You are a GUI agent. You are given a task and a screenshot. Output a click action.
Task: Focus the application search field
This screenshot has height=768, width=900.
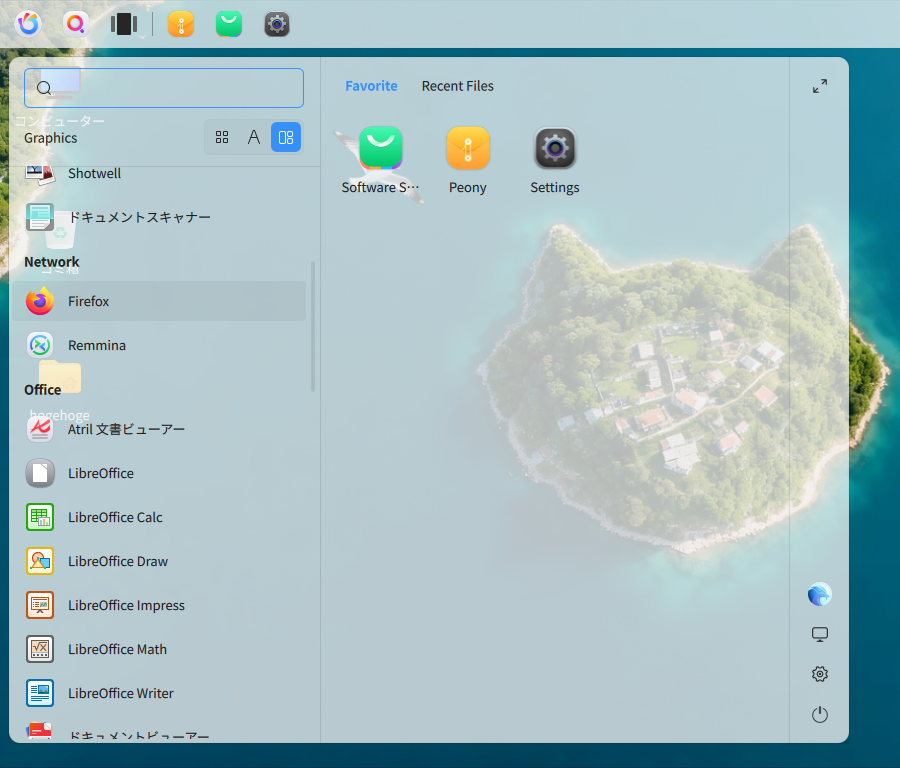(164, 88)
